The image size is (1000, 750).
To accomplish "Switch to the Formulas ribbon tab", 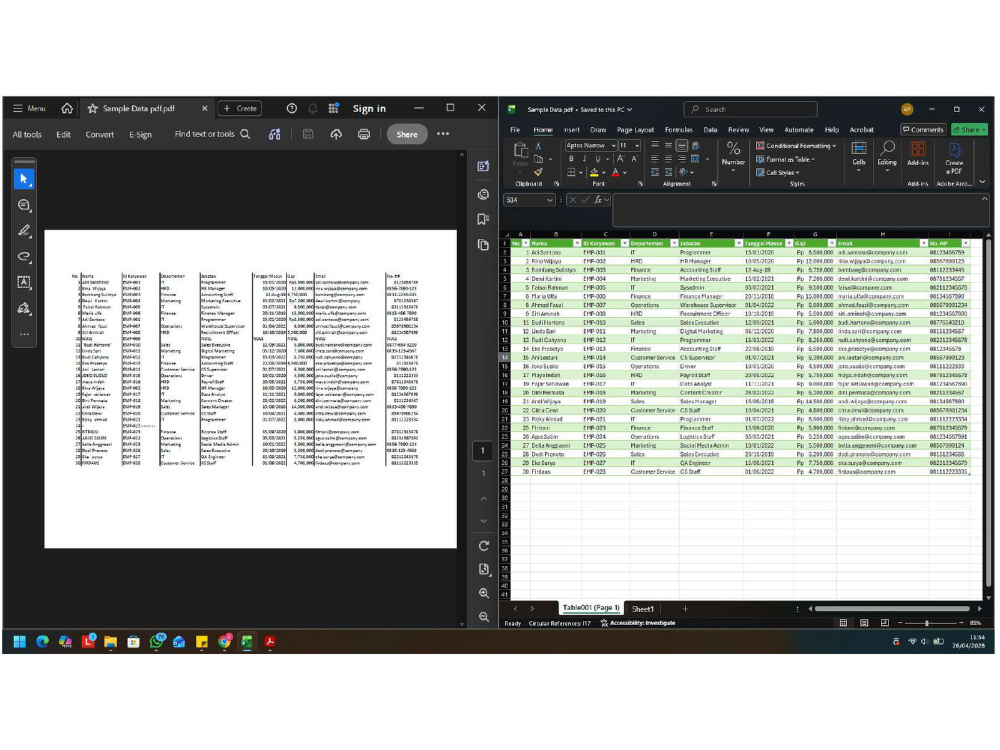I will (679, 129).
